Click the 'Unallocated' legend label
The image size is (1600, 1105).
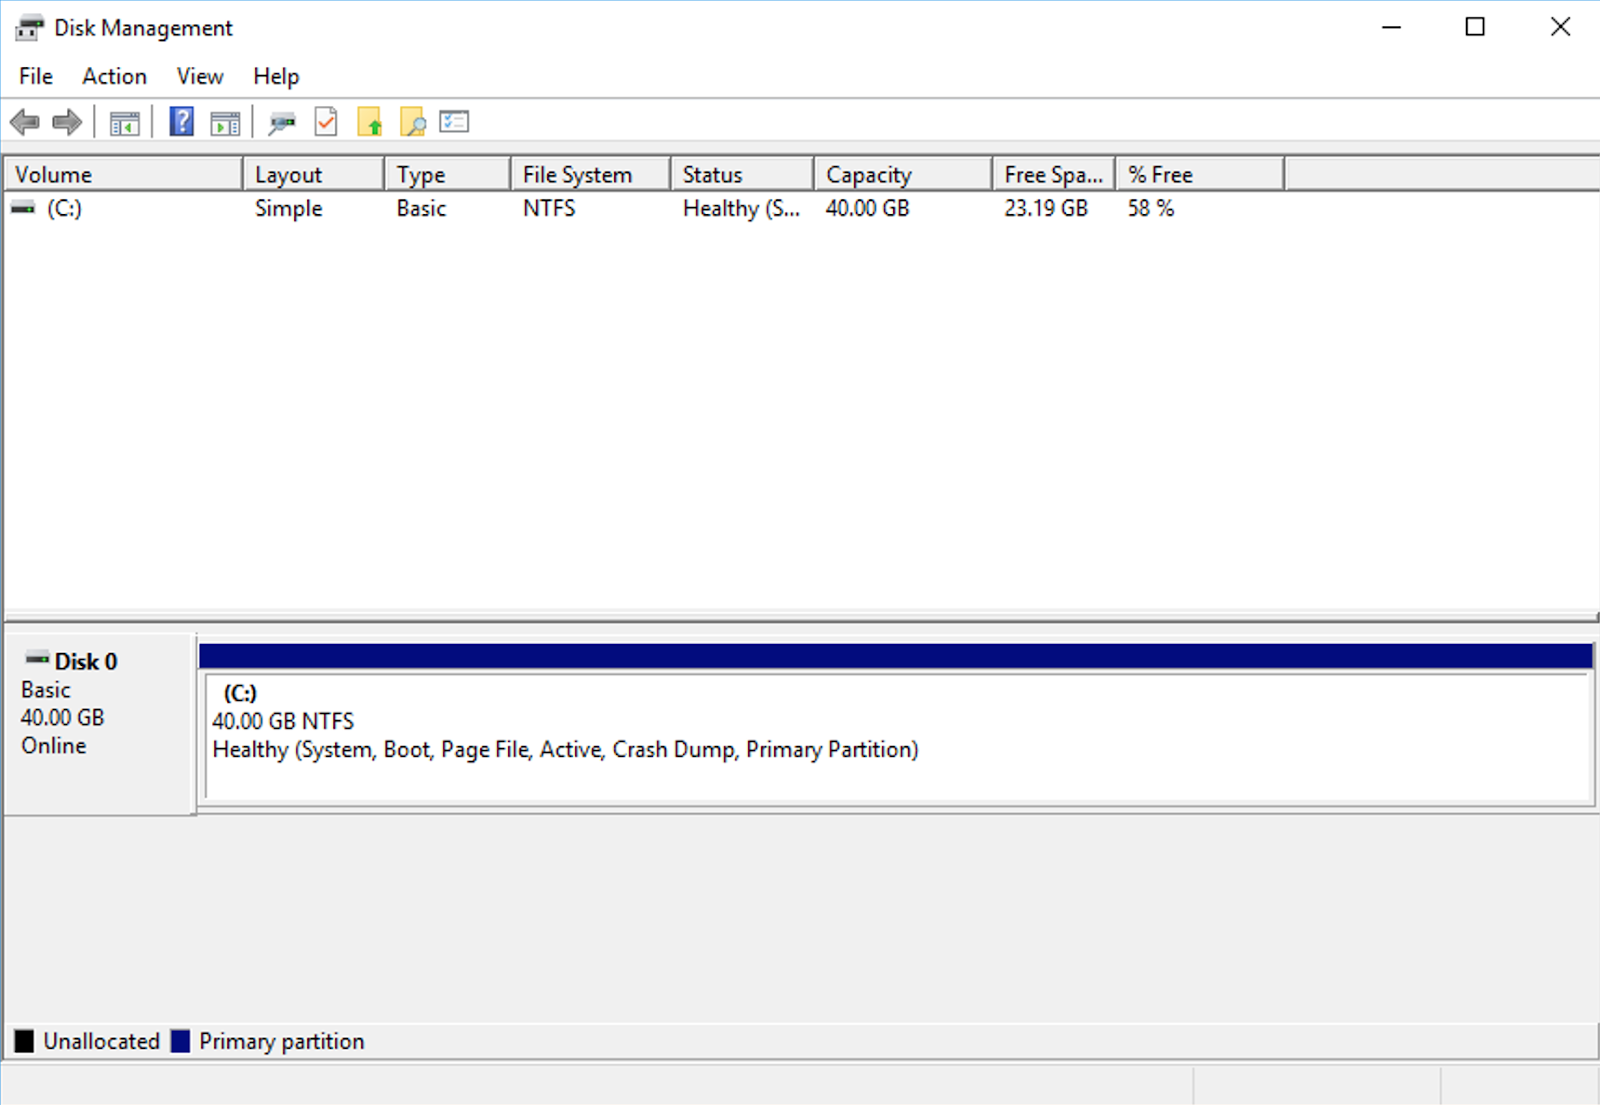(101, 1041)
